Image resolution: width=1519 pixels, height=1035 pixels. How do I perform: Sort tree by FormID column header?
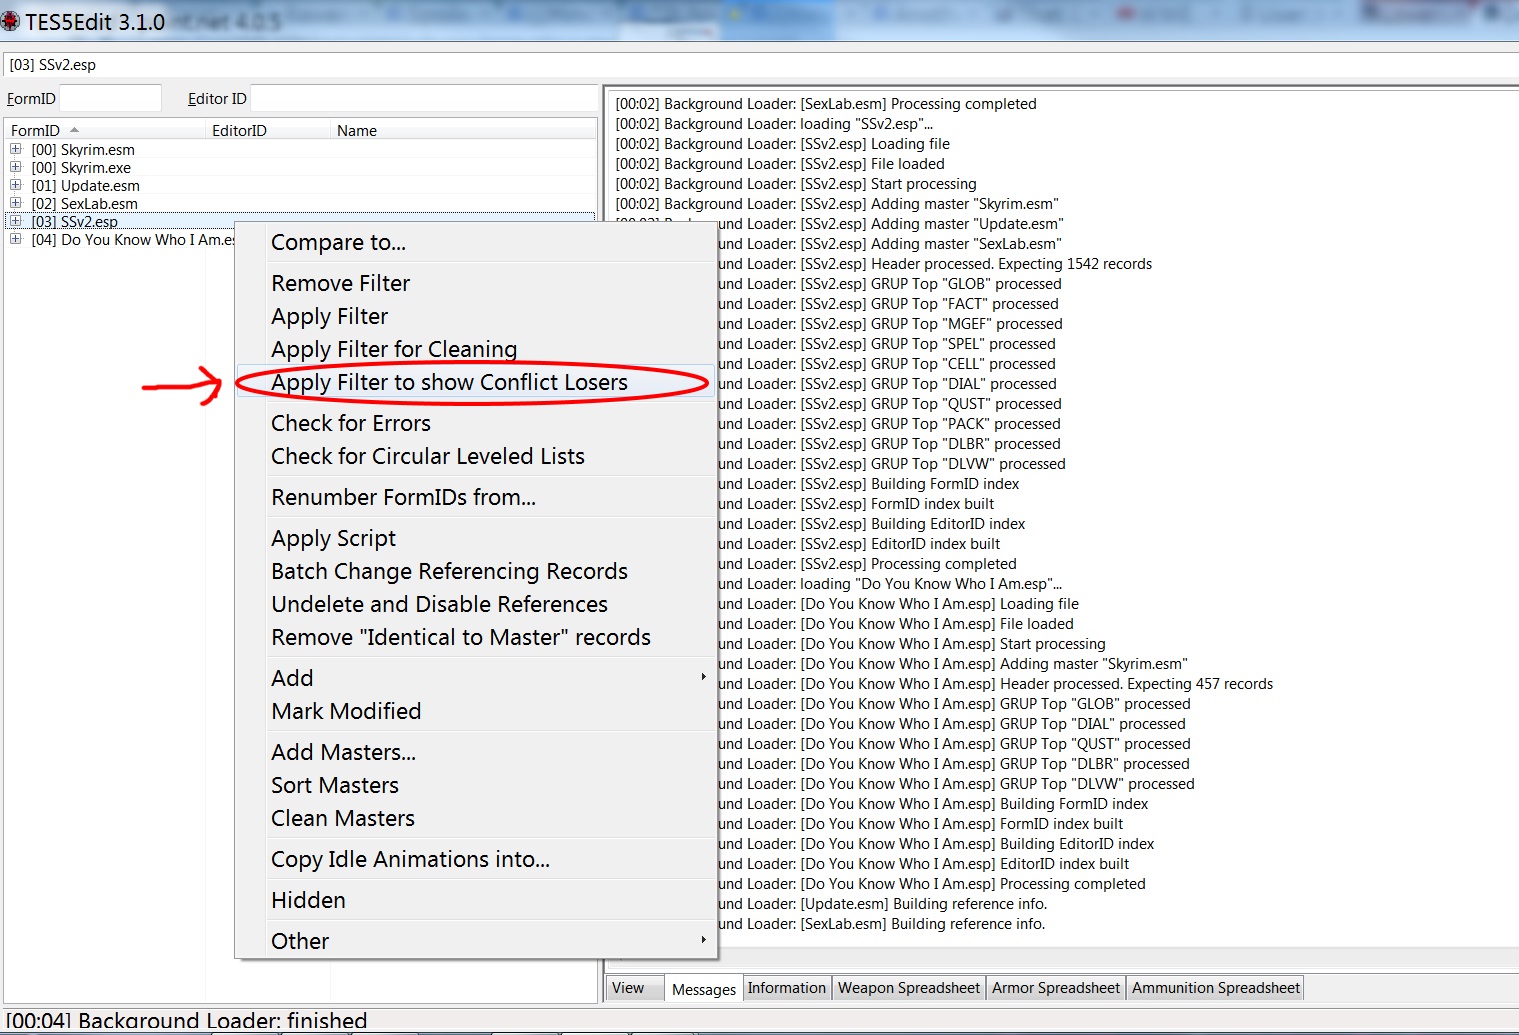[36, 130]
